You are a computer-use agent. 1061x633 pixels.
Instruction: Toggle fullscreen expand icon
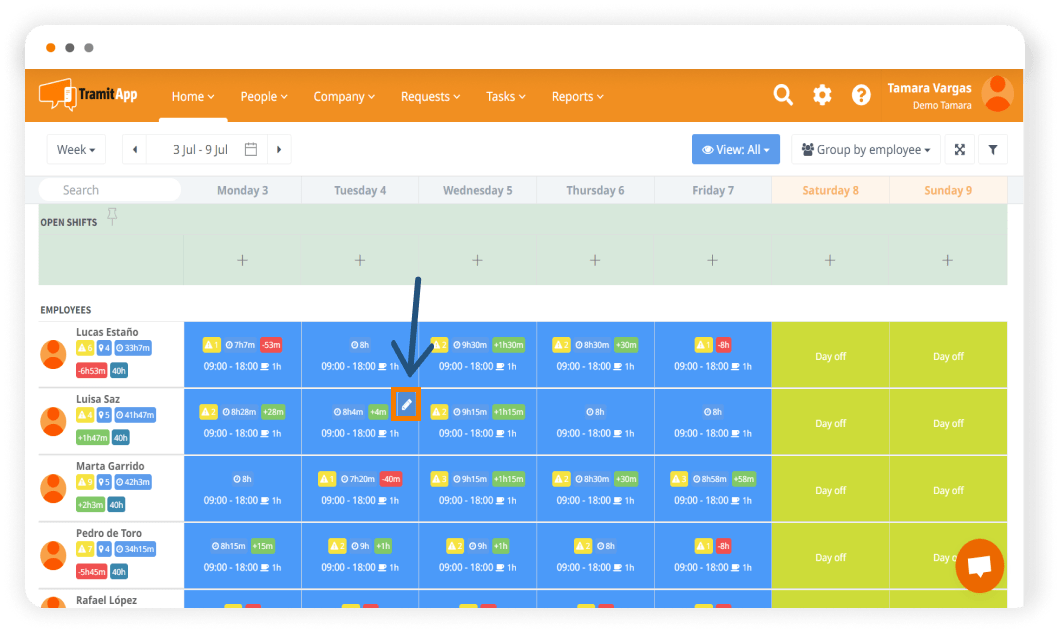point(960,150)
